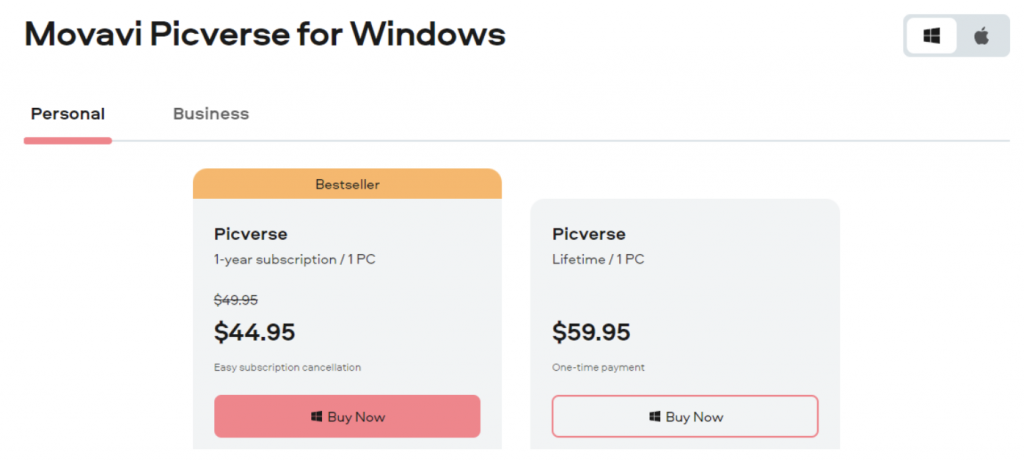The width and height of the screenshot is (1024, 461).
Task: Click '1-year subscription / 1 PC' text
Action: [x=294, y=259]
